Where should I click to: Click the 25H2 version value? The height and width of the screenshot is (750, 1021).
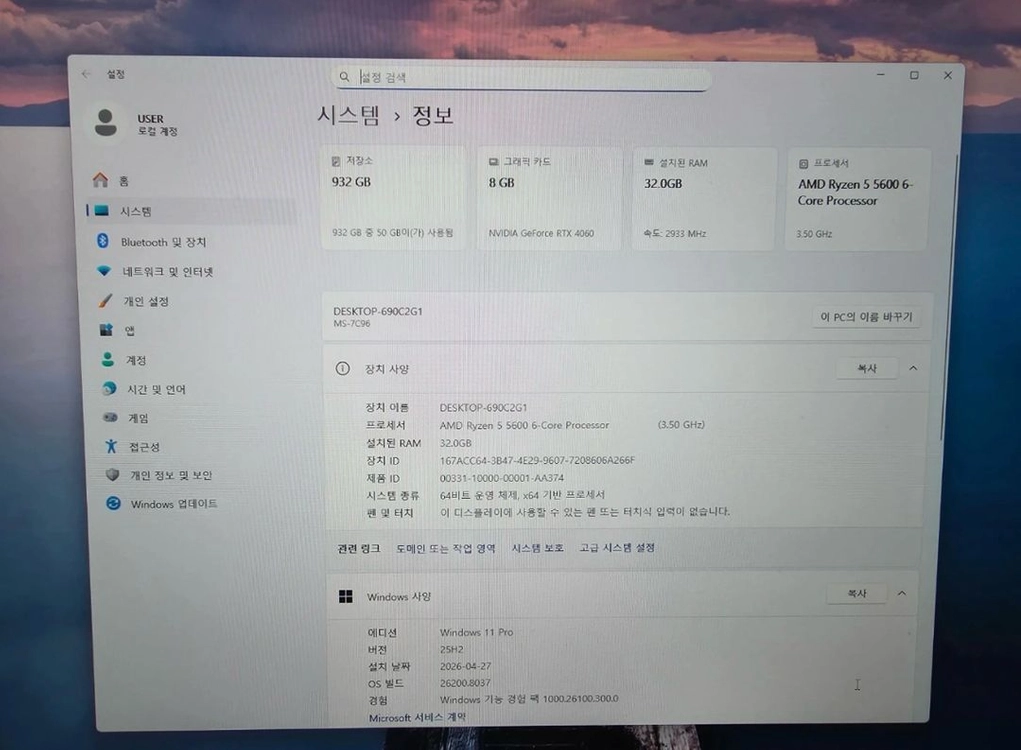pos(452,649)
